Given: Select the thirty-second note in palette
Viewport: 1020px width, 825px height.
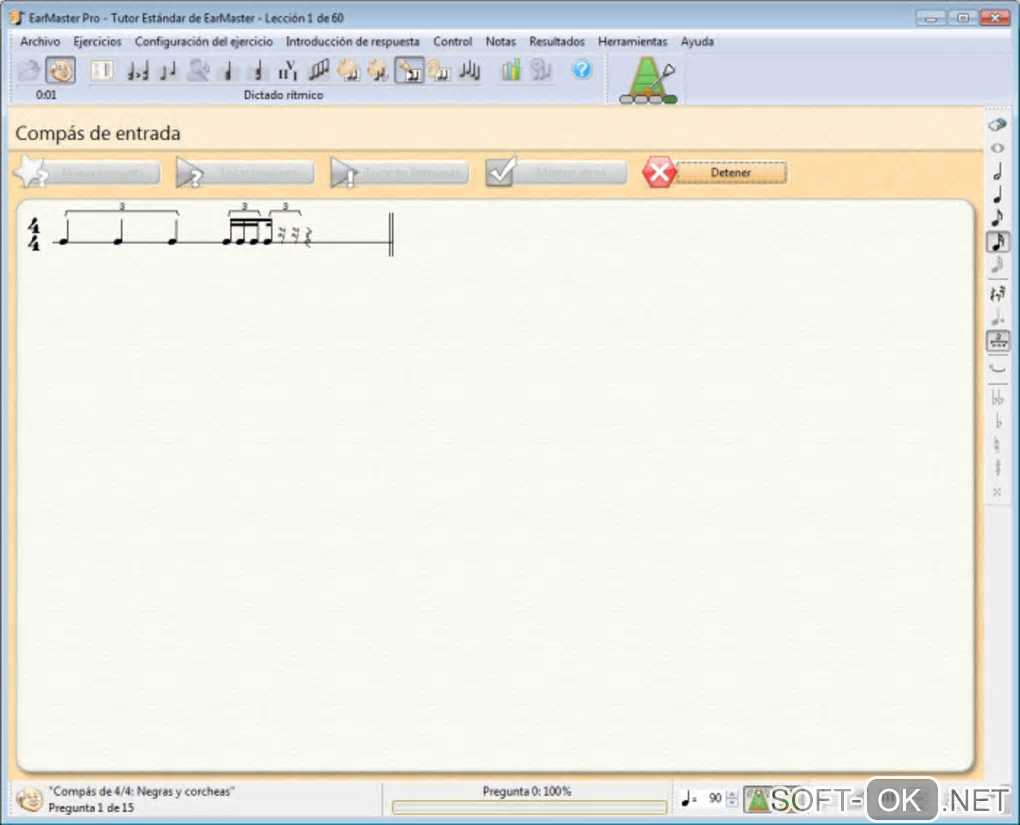Looking at the screenshot, I should point(997,265).
